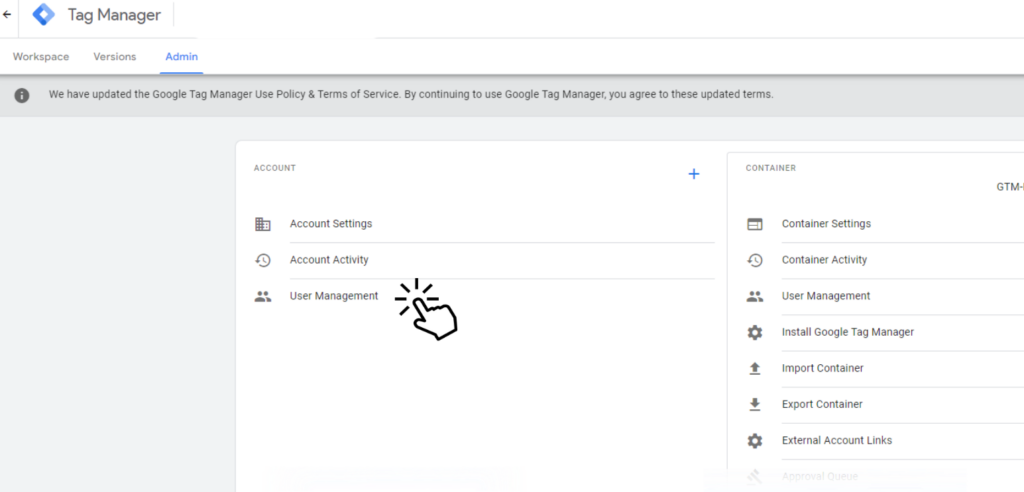
Task: Click the Container Settings window icon
Action: tap(754, 224)
